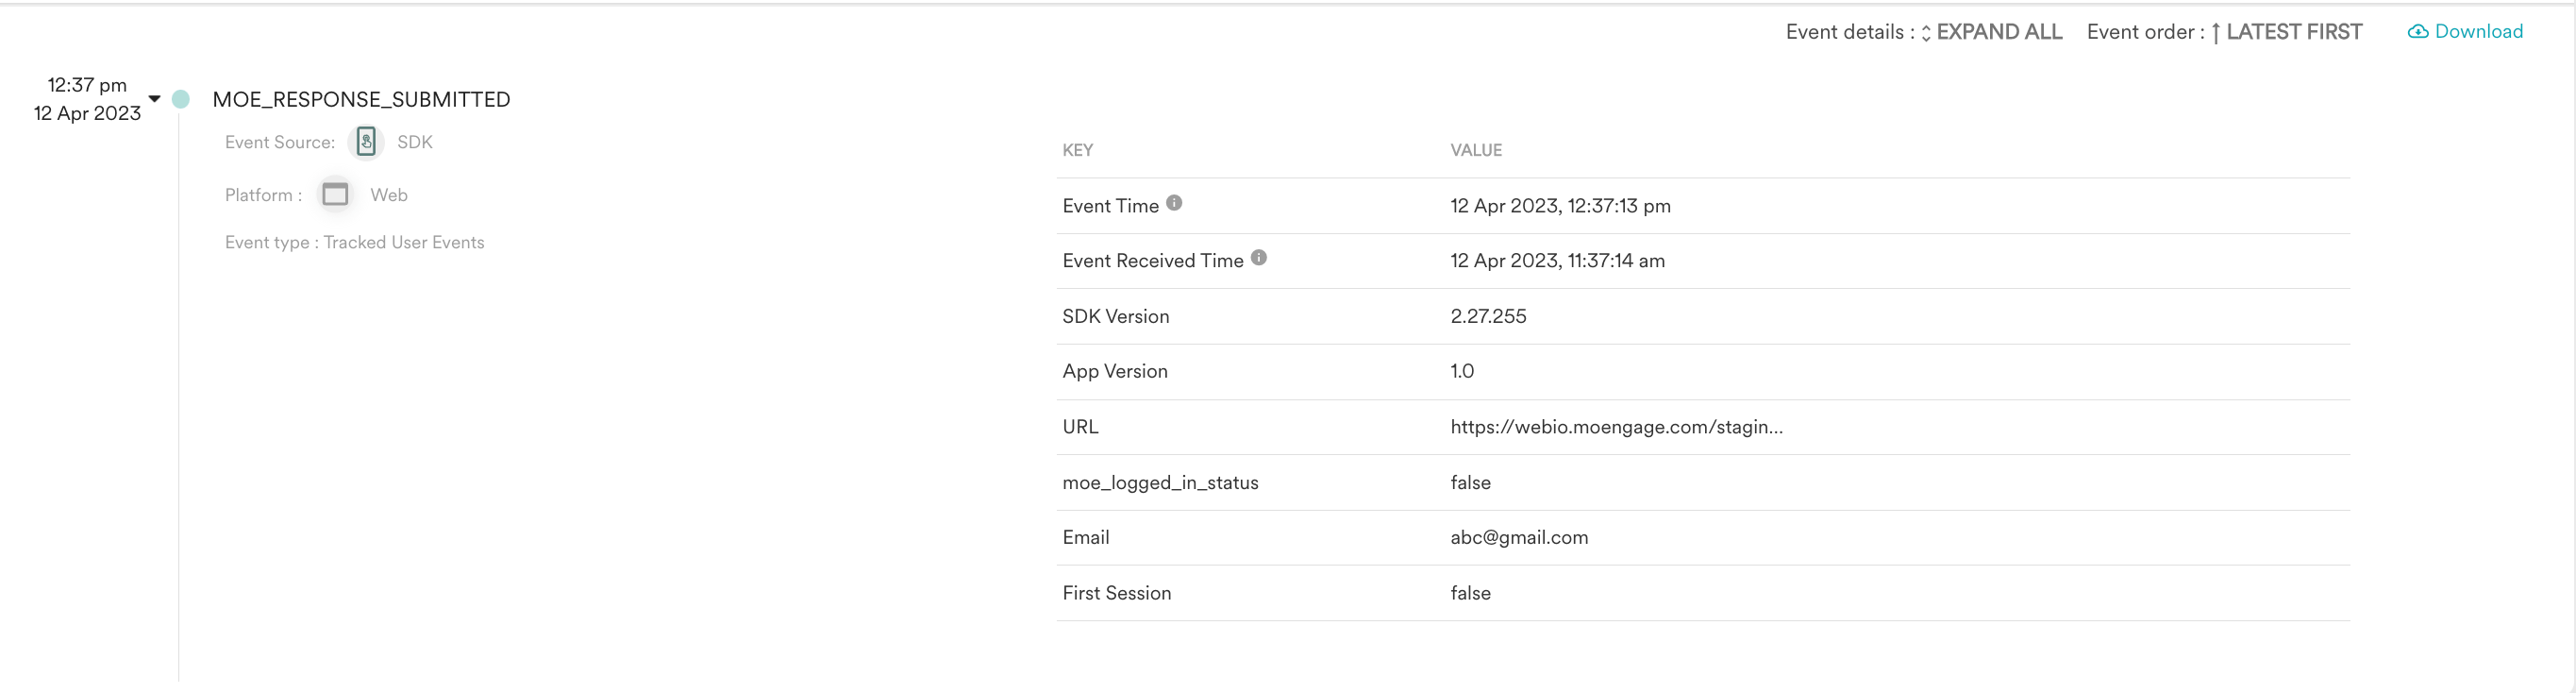Click the Latest First sort arrow icon
This screenshot has width=2576, height=693.
click(2216, 33)
